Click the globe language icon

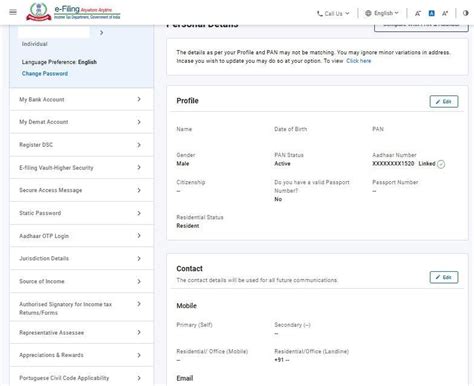pos(368,13)
